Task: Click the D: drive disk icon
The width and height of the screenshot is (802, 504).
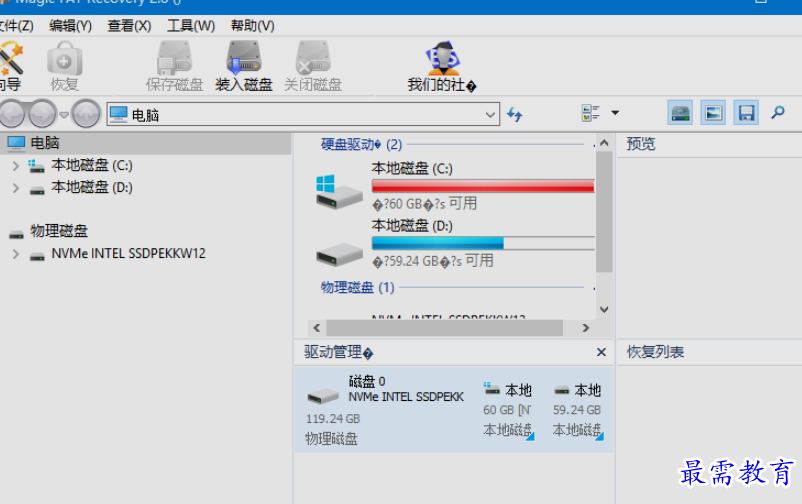Action: pos(339,254)
